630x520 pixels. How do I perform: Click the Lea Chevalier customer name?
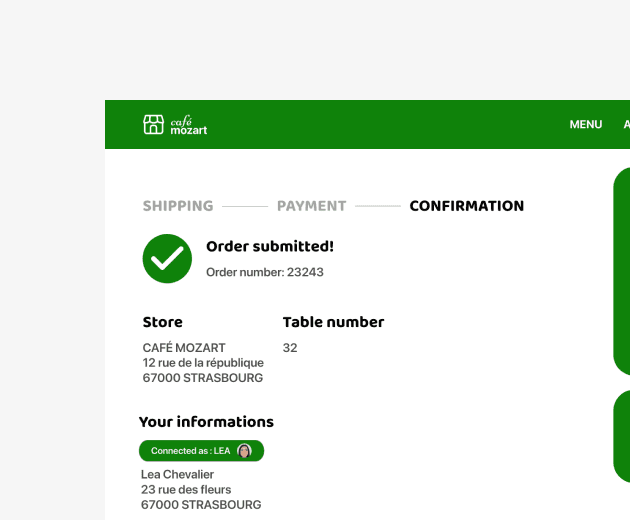(x=177, y=475)
